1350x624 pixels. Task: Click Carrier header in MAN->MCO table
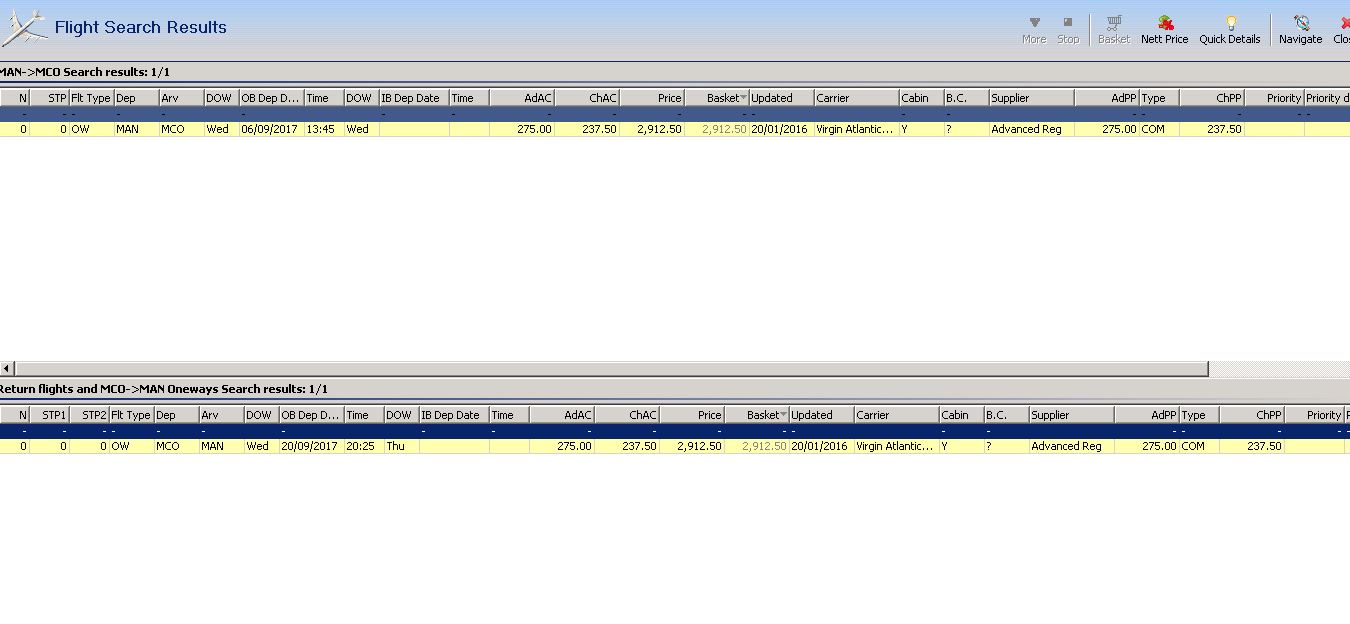coord(856,98)
